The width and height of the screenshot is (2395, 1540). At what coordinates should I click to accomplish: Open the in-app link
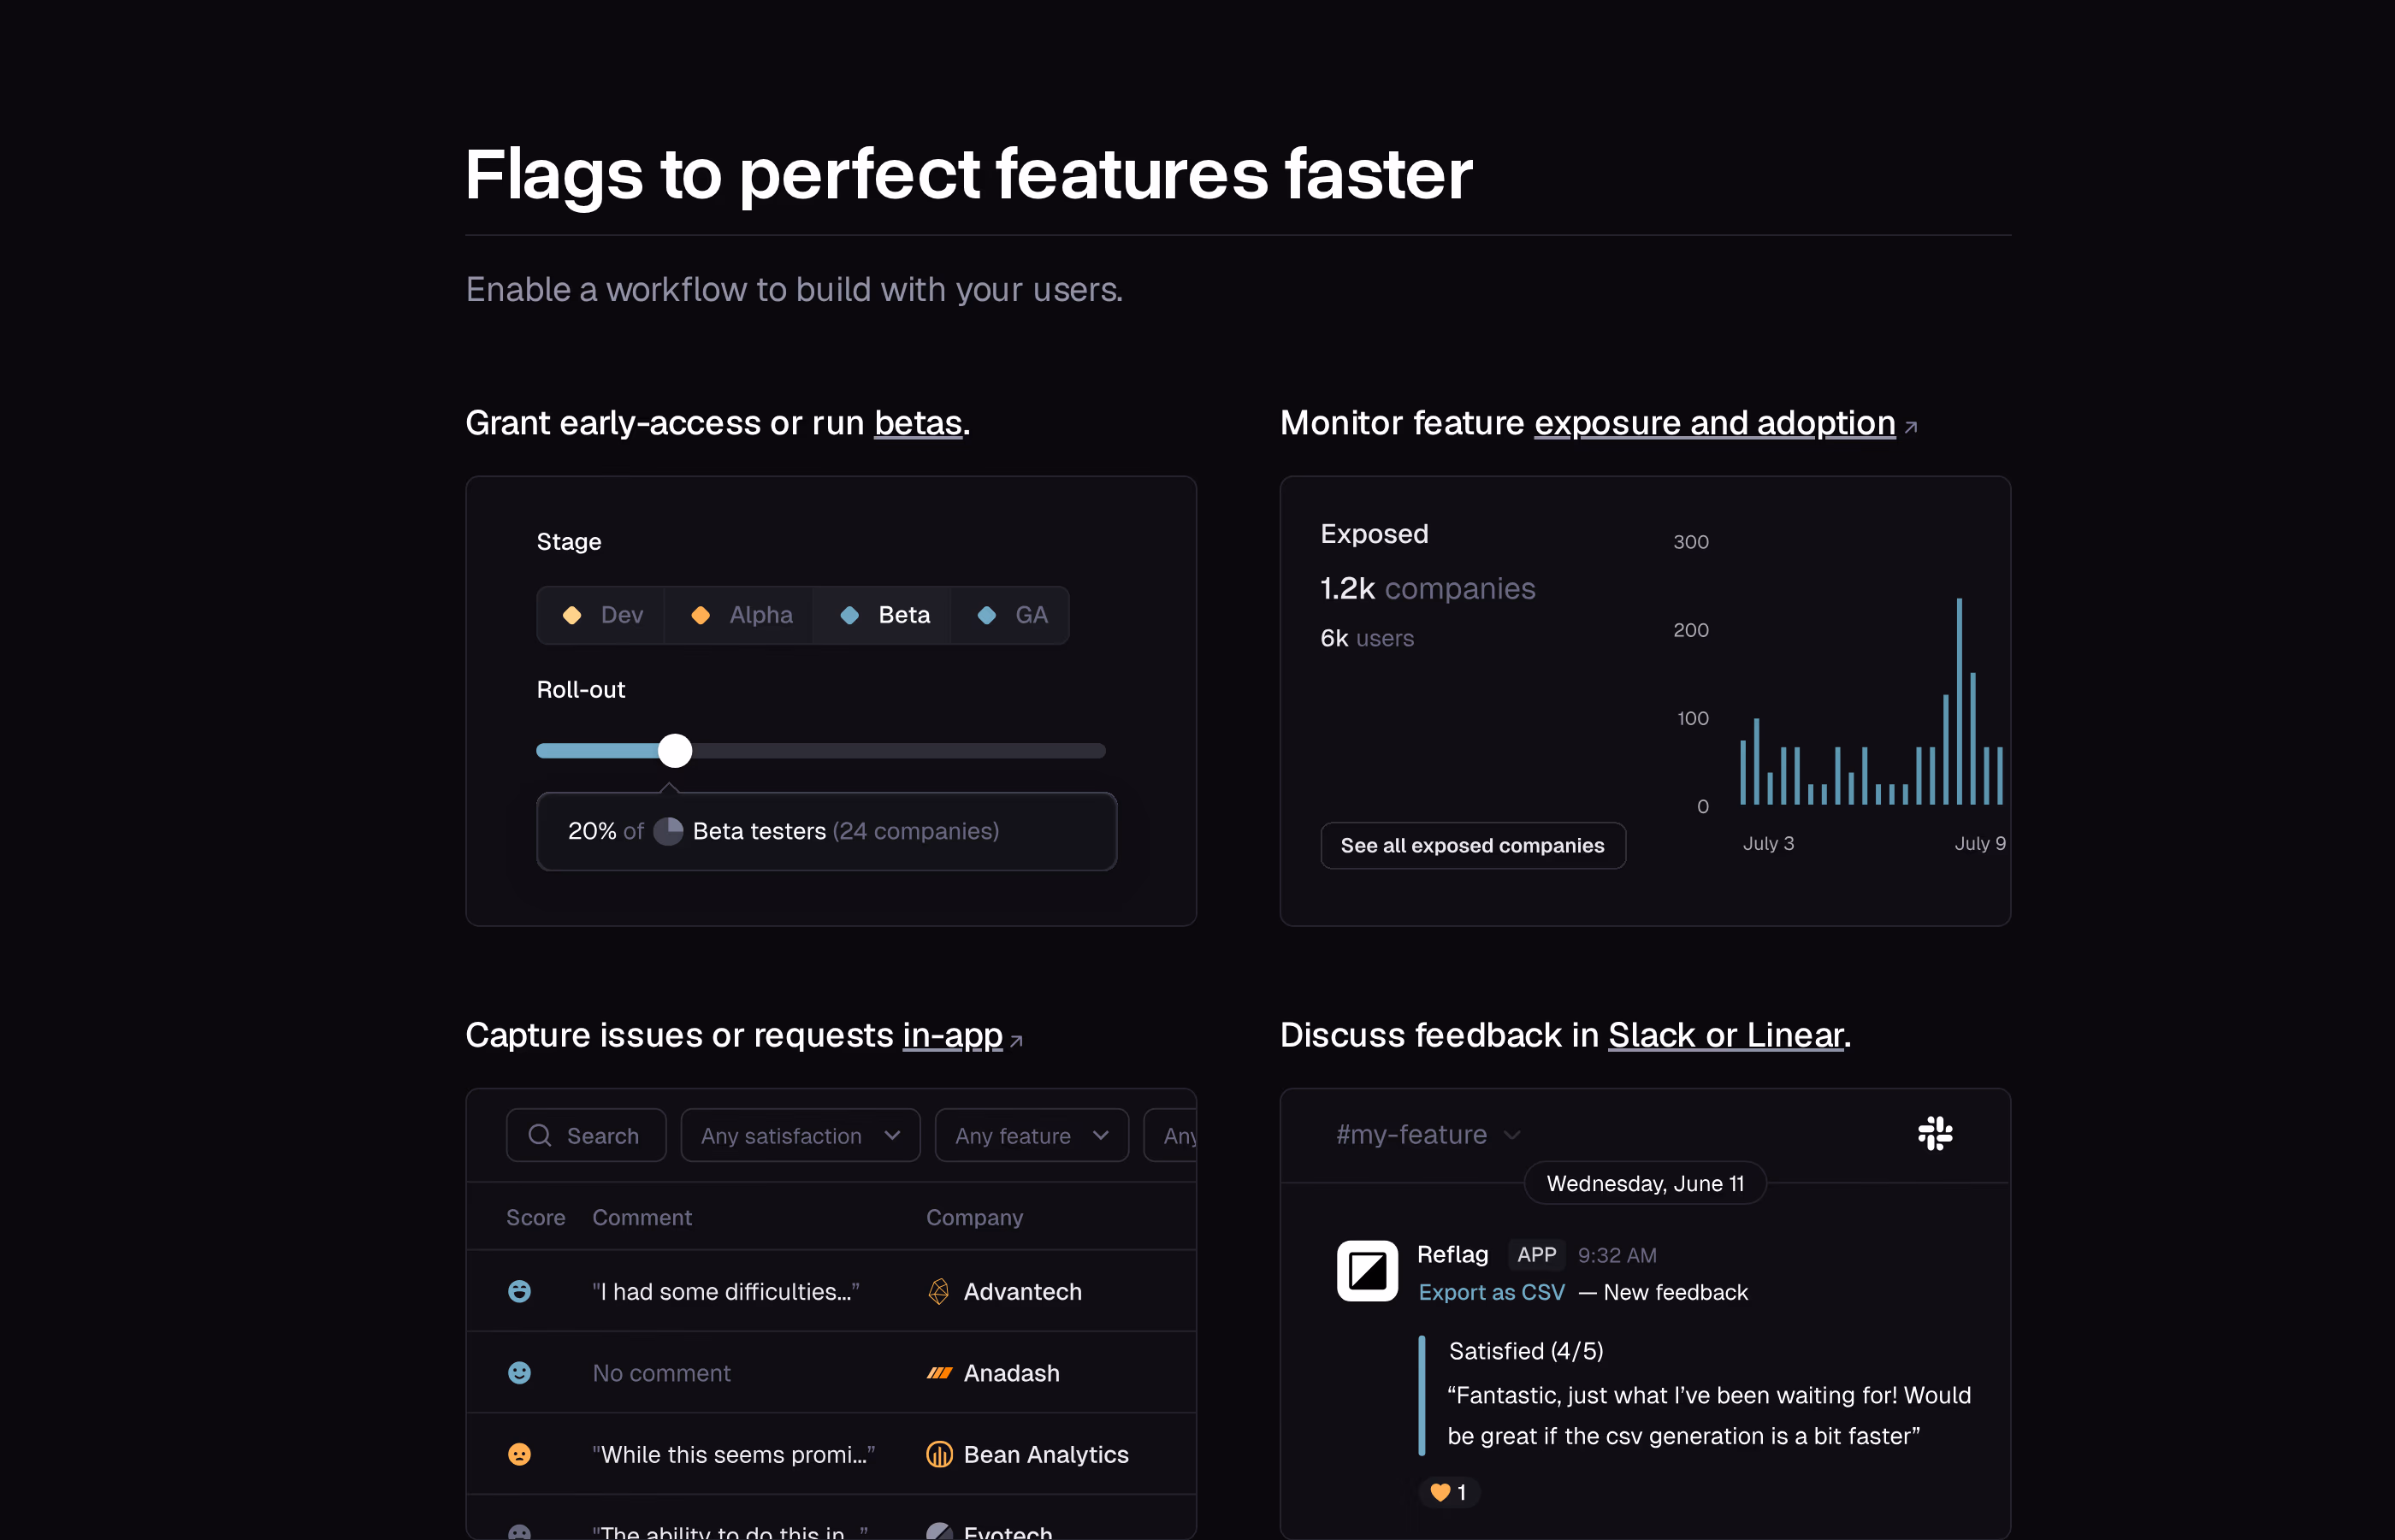click(952, 1035)
